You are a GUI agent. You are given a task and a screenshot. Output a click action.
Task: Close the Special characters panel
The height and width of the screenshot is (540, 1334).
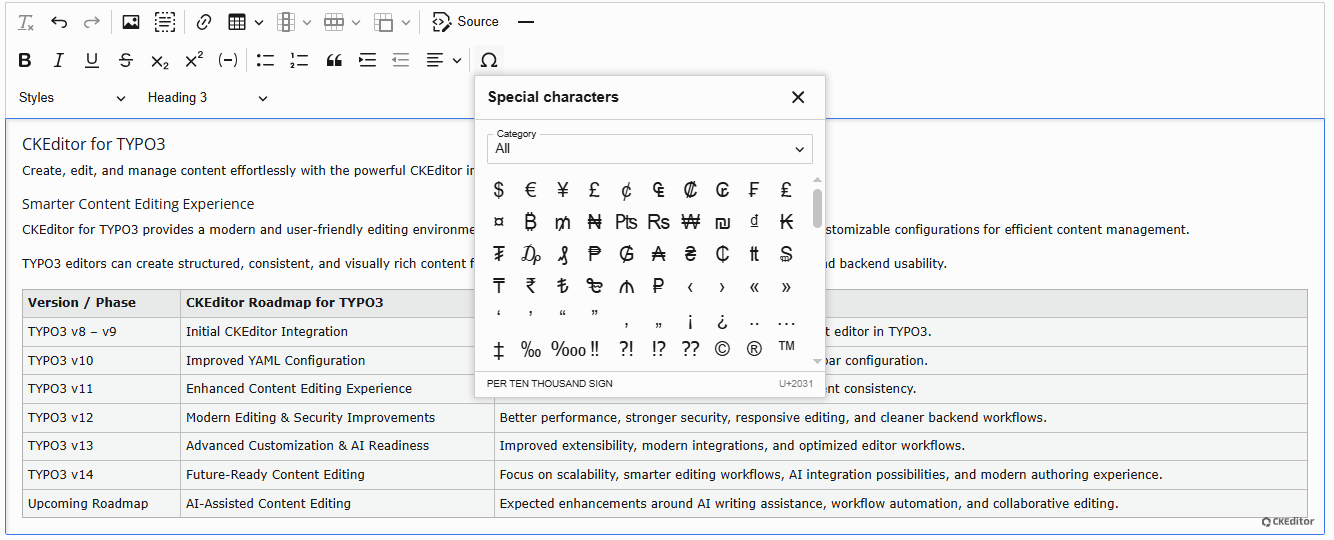coord(798,97)
